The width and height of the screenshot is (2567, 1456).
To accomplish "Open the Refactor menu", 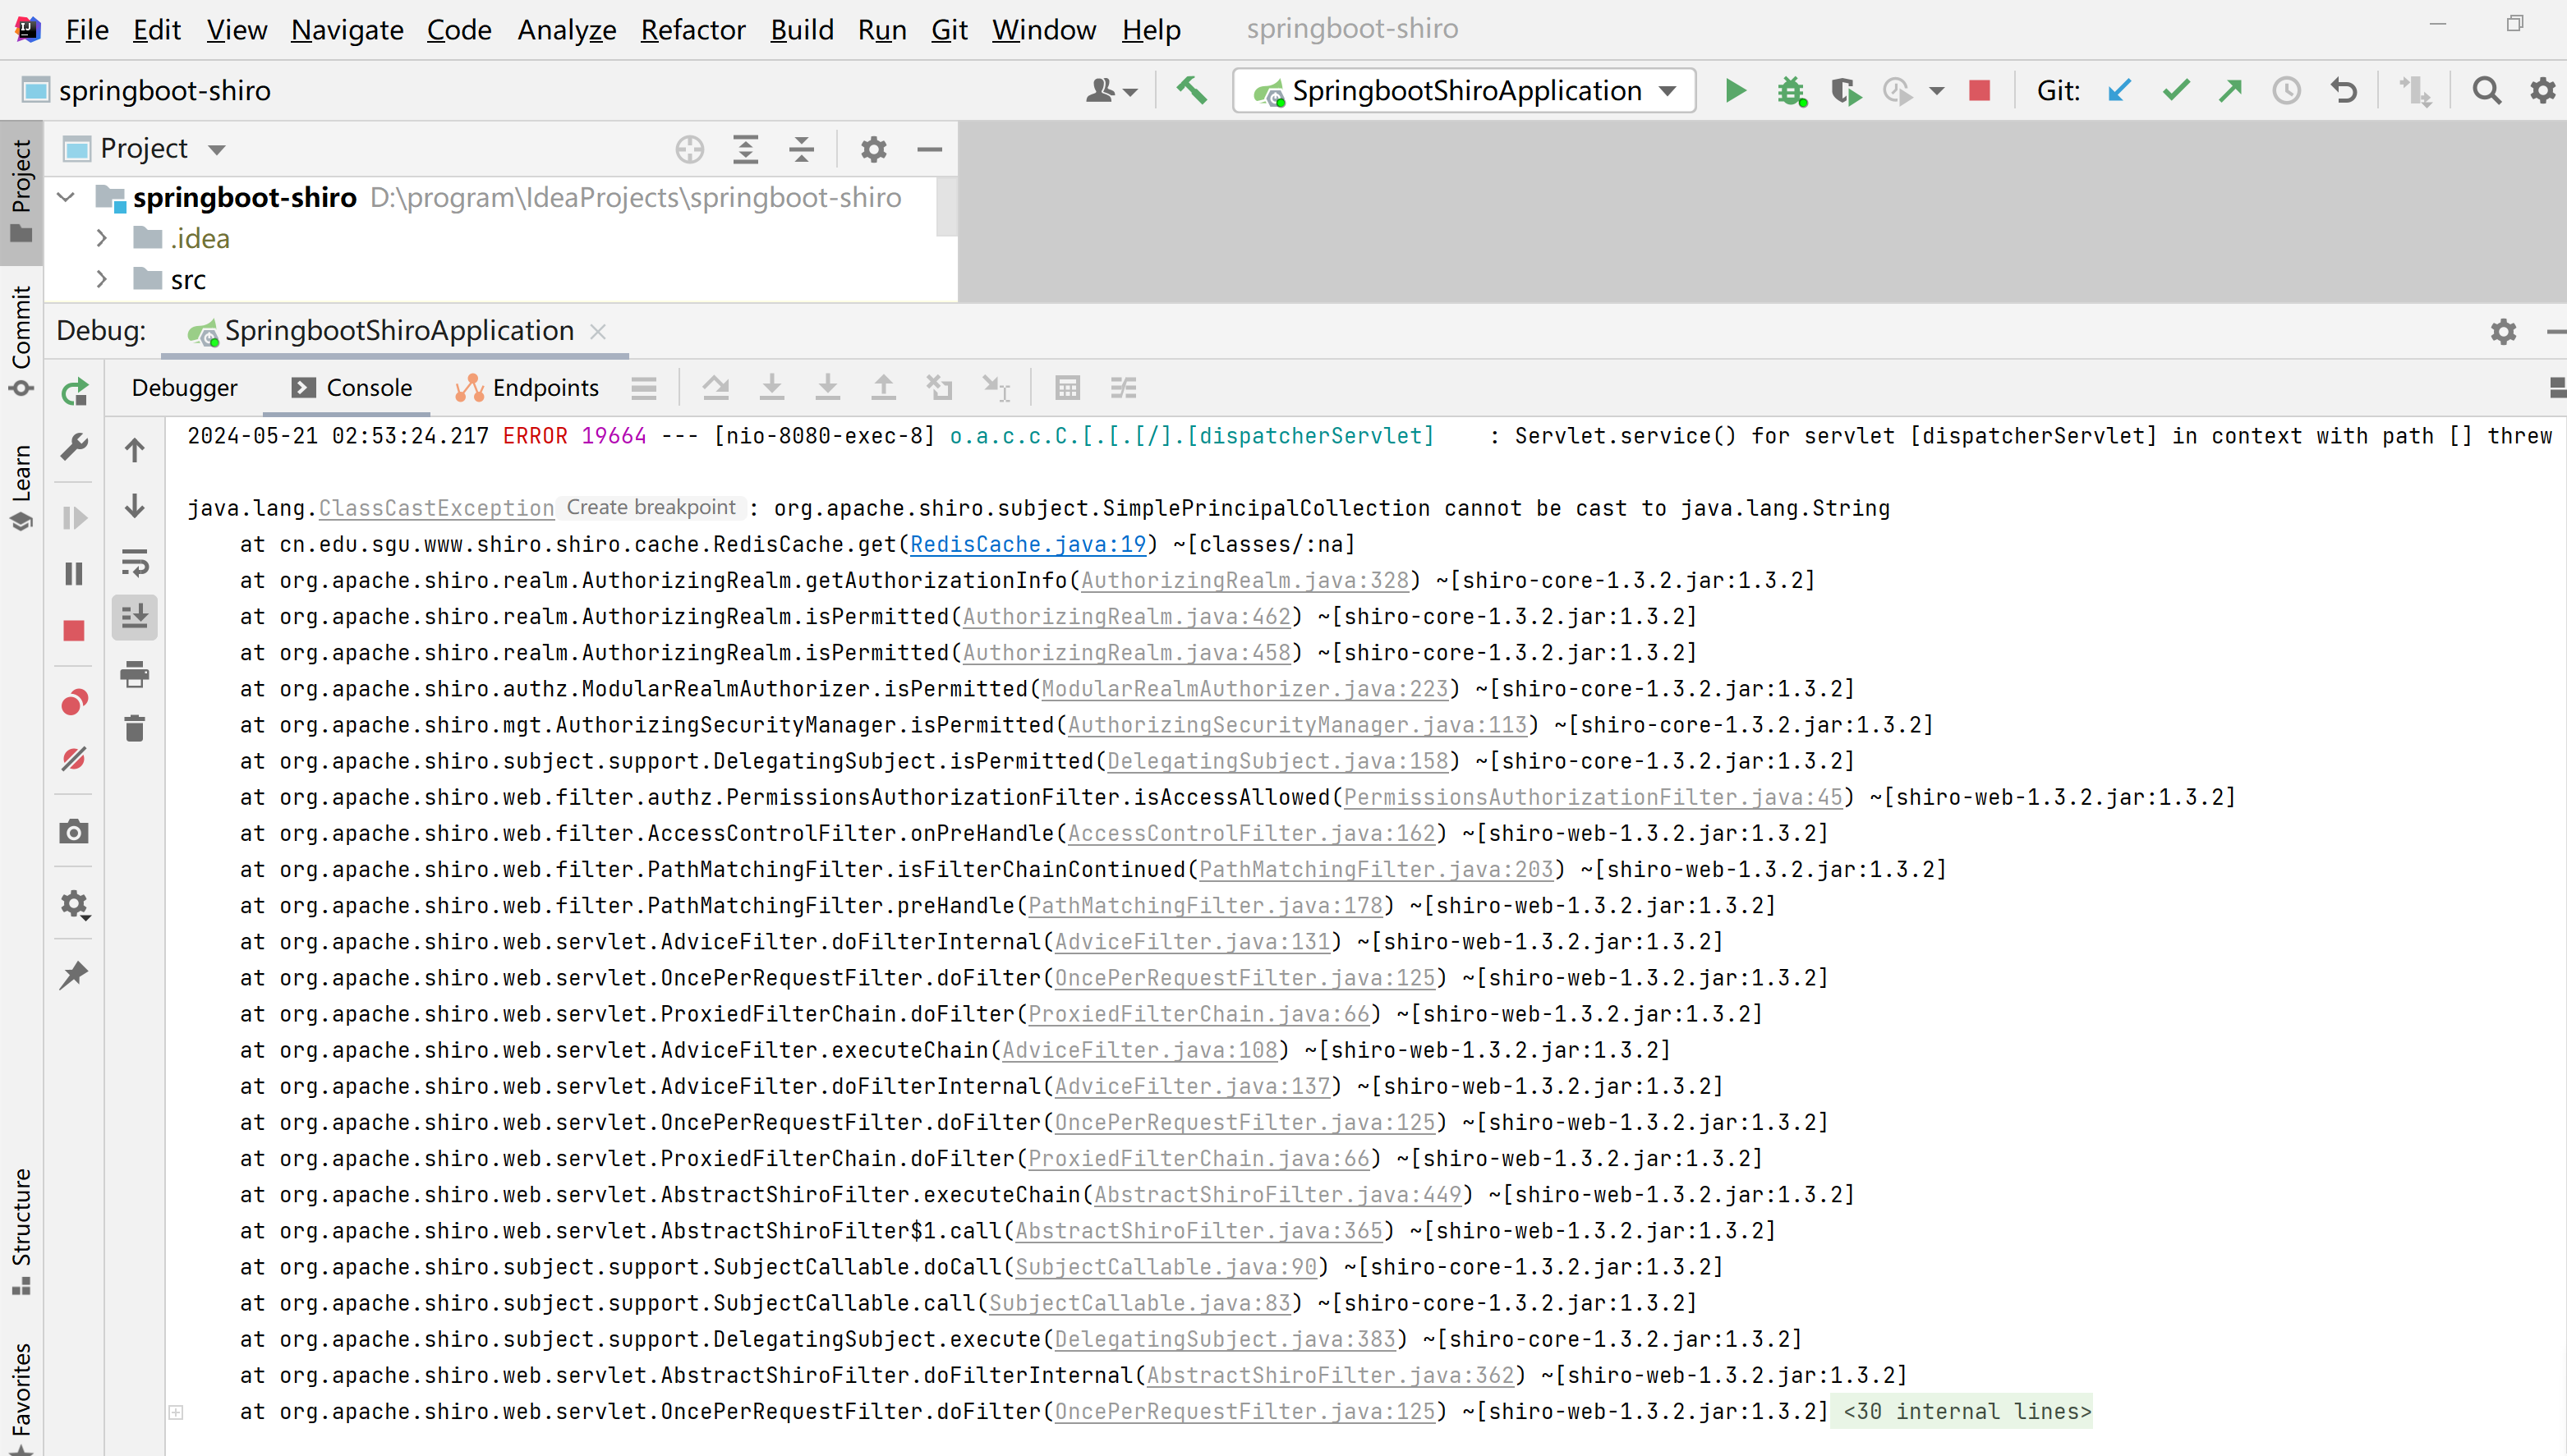I will [x=693, y=29].
